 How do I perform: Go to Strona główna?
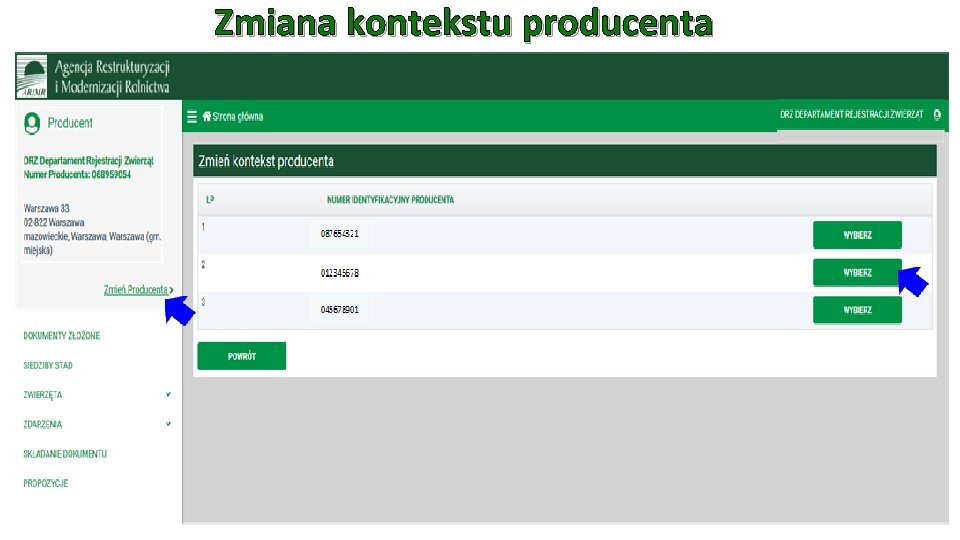238,116
